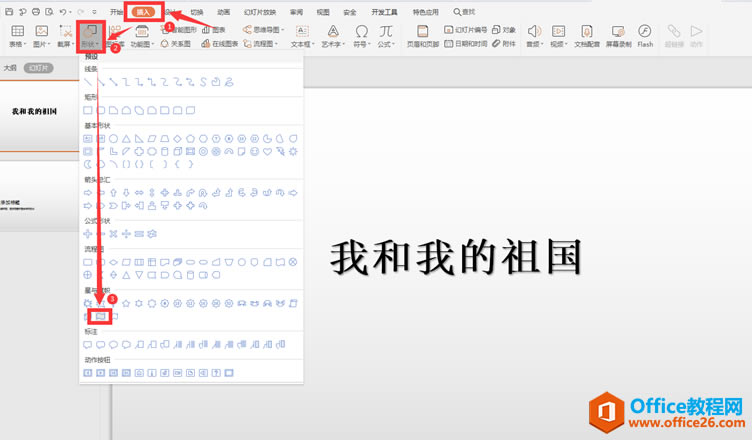Select the first slide thumbnail
The width and height of the screenshot is (752, 440).
click(40, 113)
